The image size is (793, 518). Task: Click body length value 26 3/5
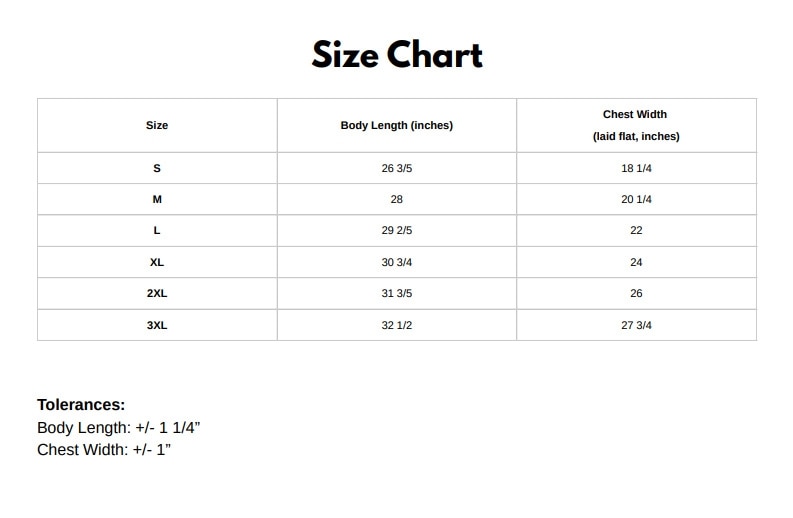(x=397, y=168)
